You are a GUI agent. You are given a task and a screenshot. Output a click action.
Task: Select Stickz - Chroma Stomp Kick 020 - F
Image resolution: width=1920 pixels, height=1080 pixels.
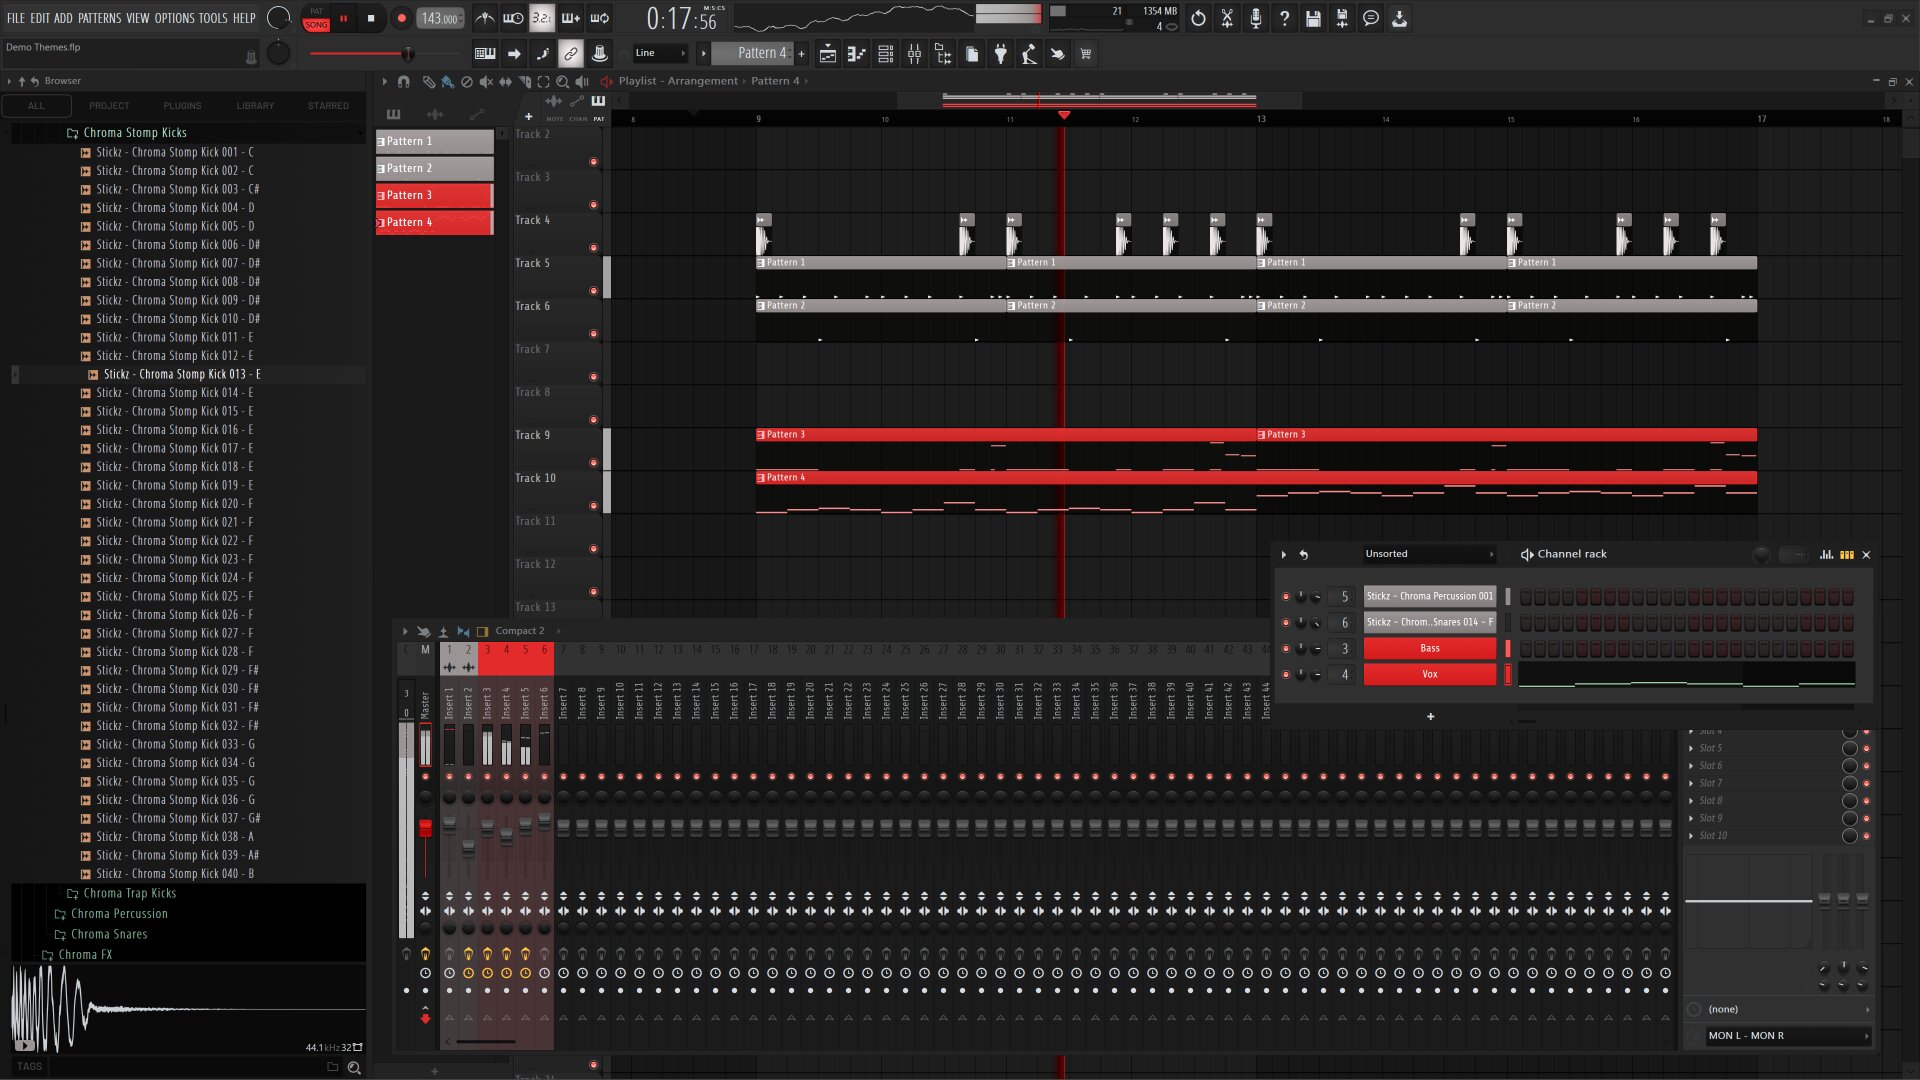(174, 503)
